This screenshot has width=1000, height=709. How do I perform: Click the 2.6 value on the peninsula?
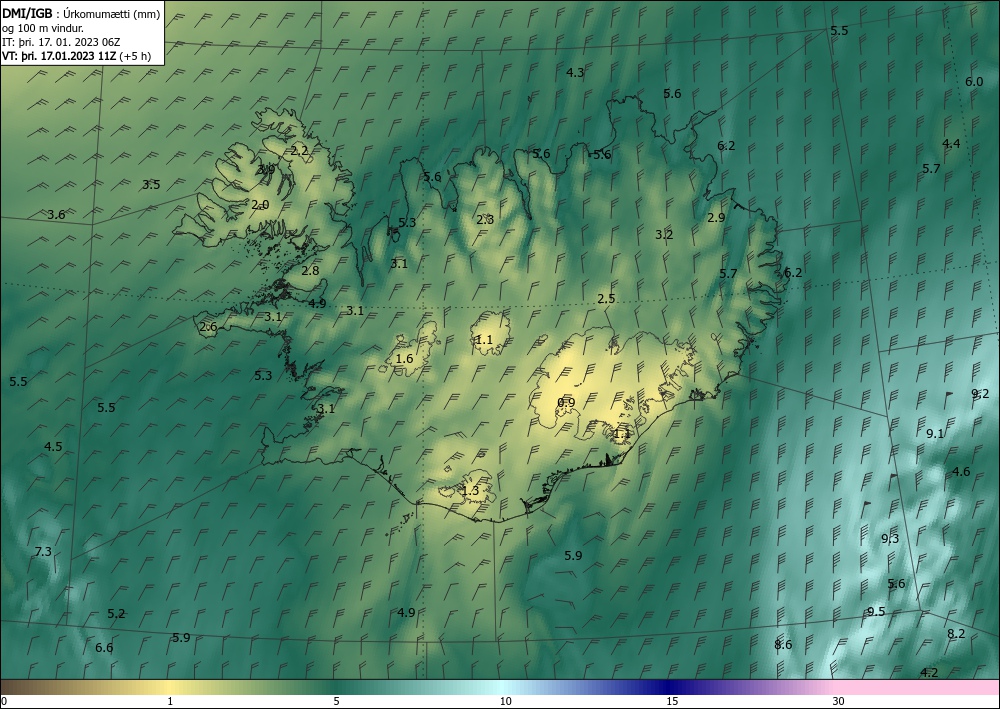[209, 327]
